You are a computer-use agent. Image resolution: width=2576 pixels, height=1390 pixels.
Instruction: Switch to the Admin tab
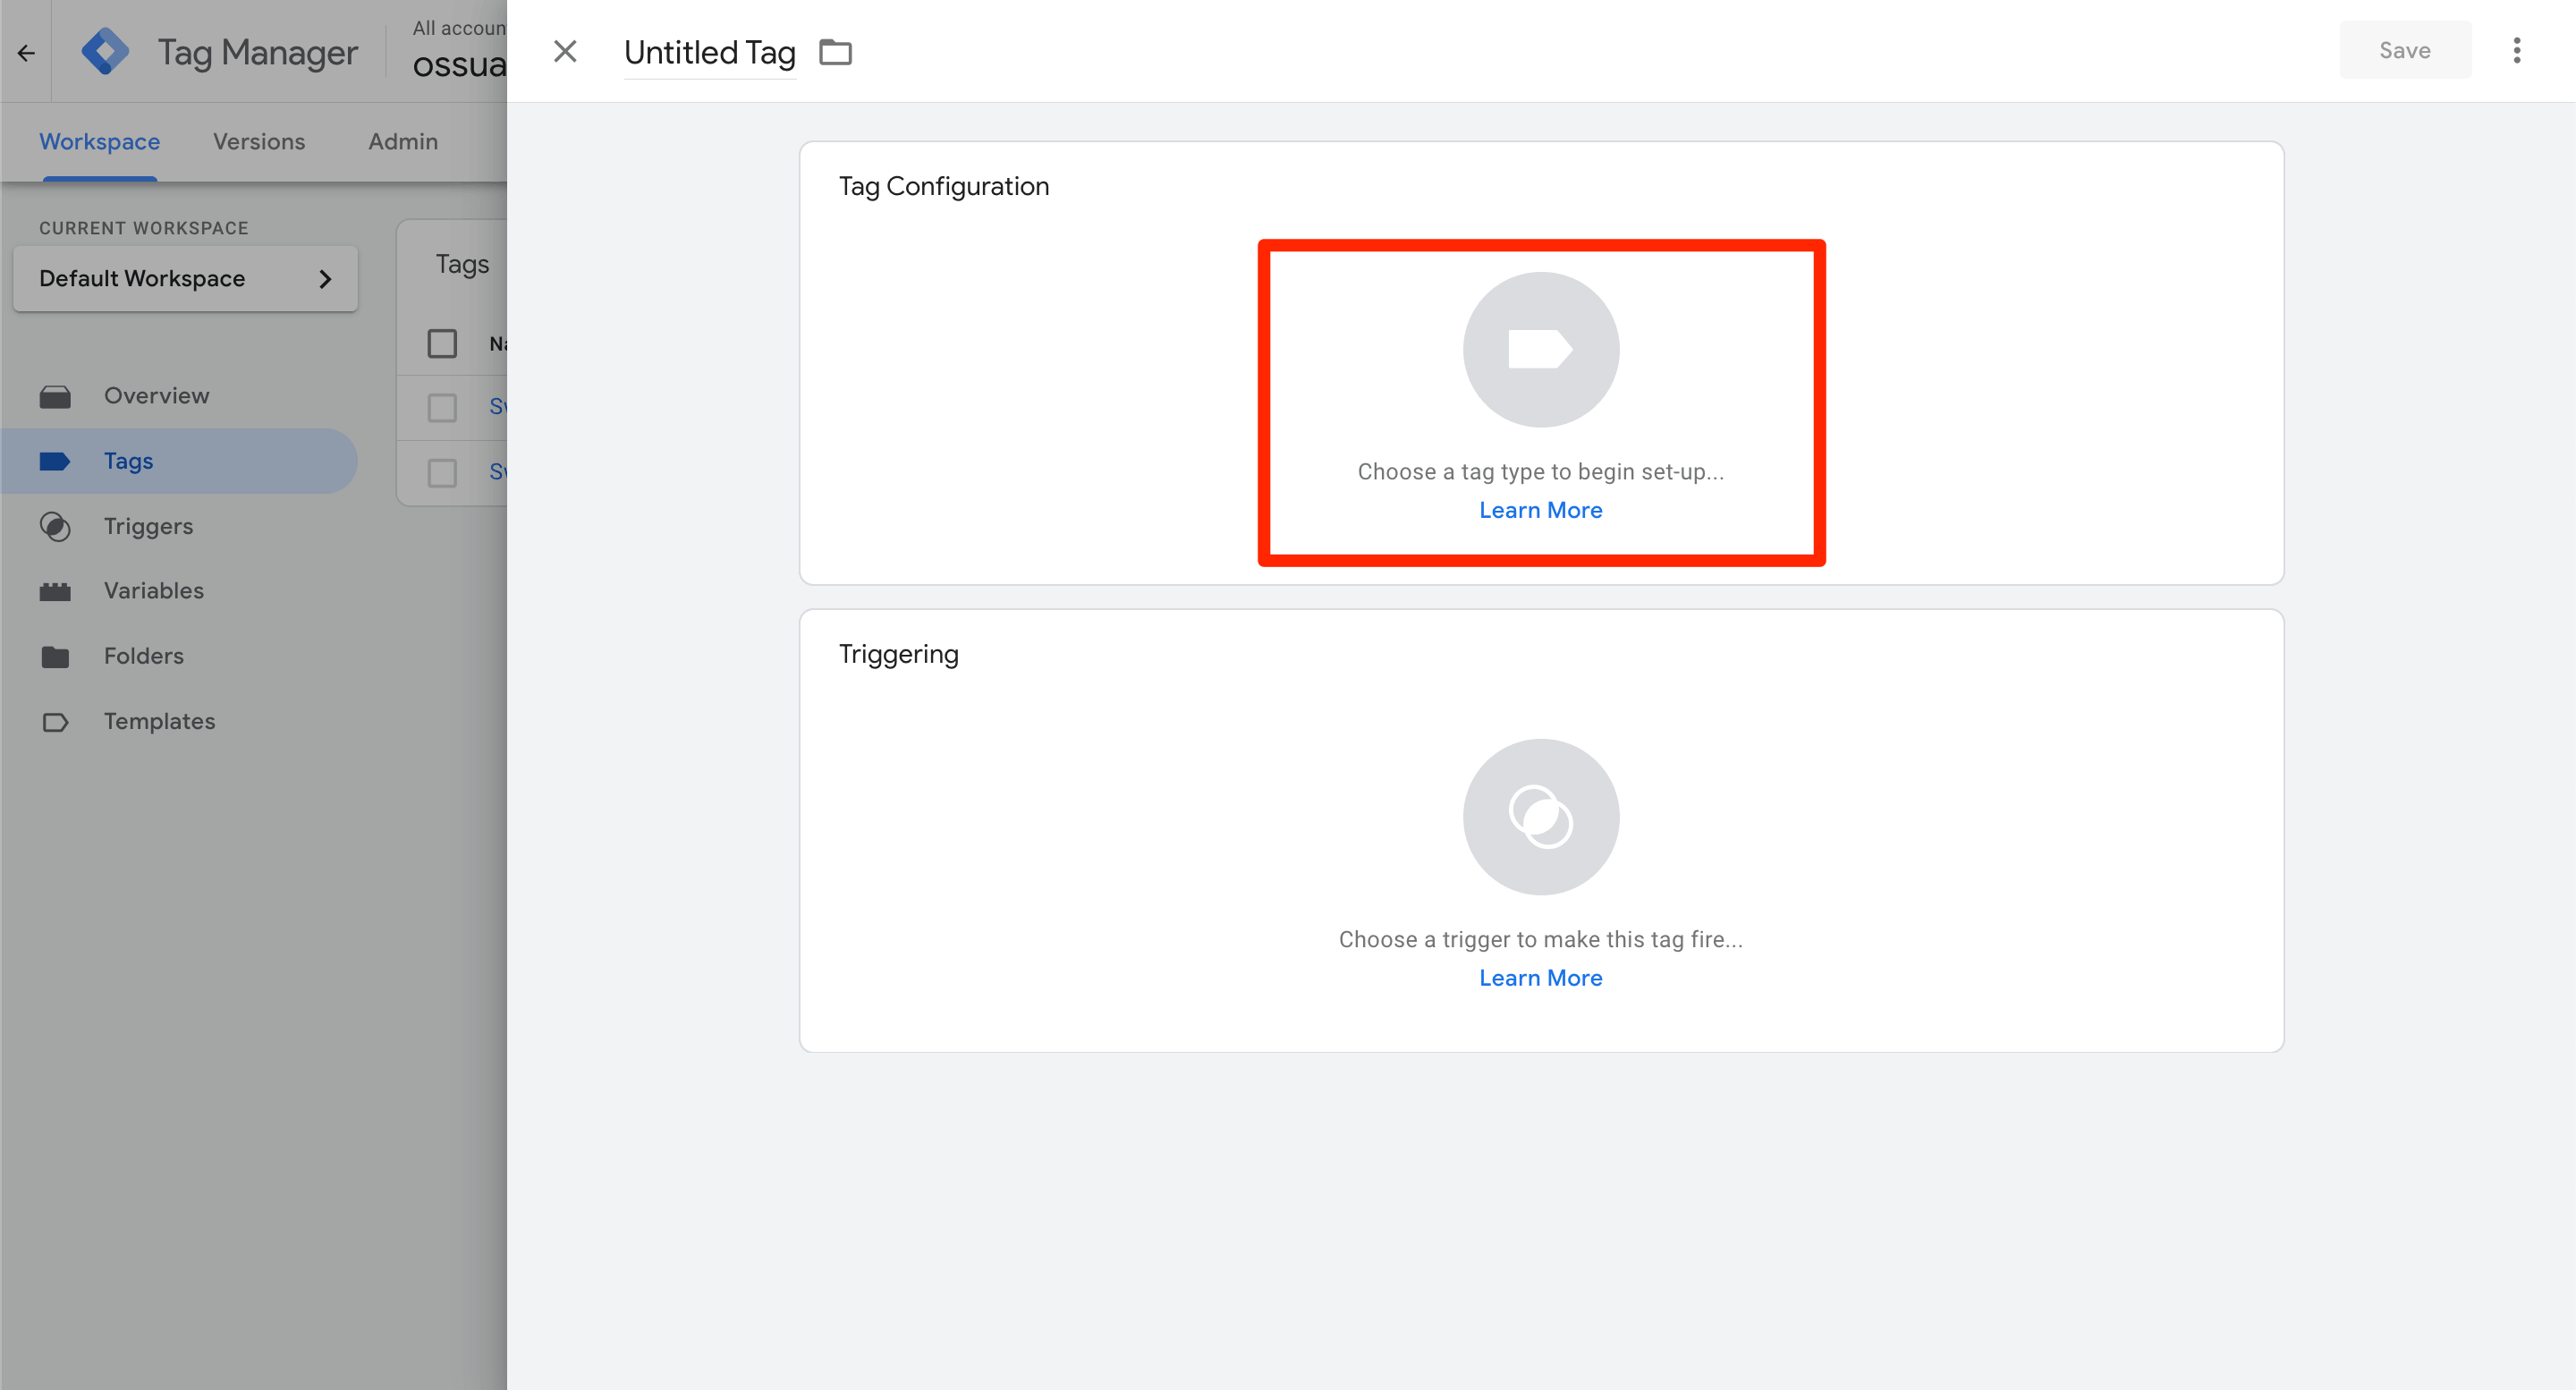pos(402,141)
